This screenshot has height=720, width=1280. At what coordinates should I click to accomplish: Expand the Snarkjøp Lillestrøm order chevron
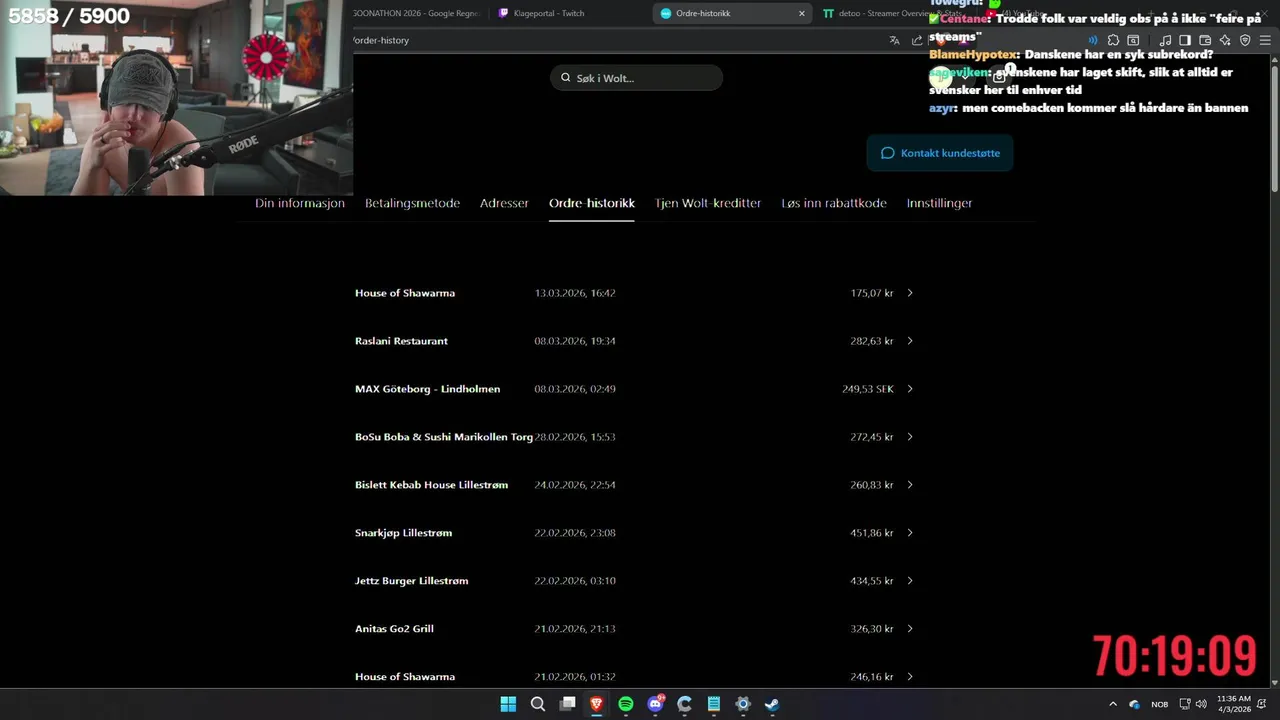910,533
